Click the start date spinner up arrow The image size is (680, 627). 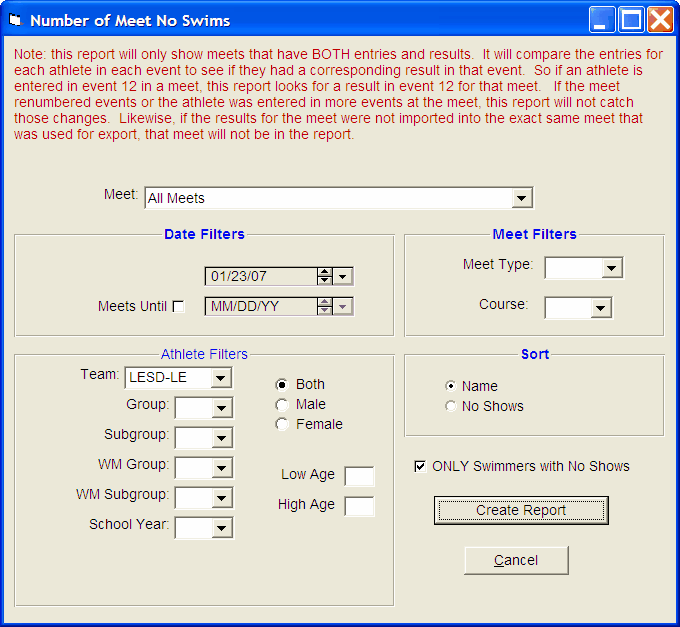point(324,272)
